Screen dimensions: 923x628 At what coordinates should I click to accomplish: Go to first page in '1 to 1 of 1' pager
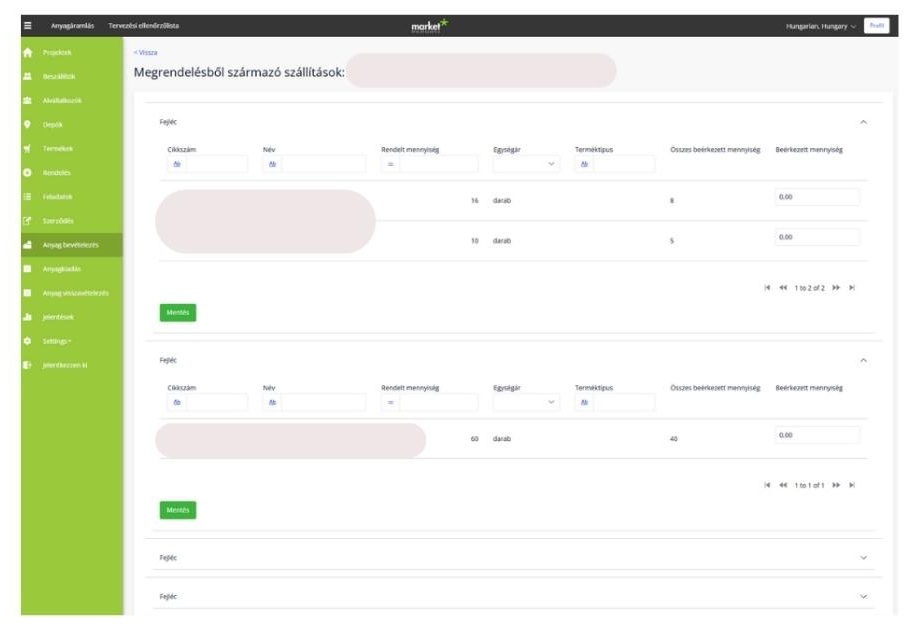pos(767,485)
